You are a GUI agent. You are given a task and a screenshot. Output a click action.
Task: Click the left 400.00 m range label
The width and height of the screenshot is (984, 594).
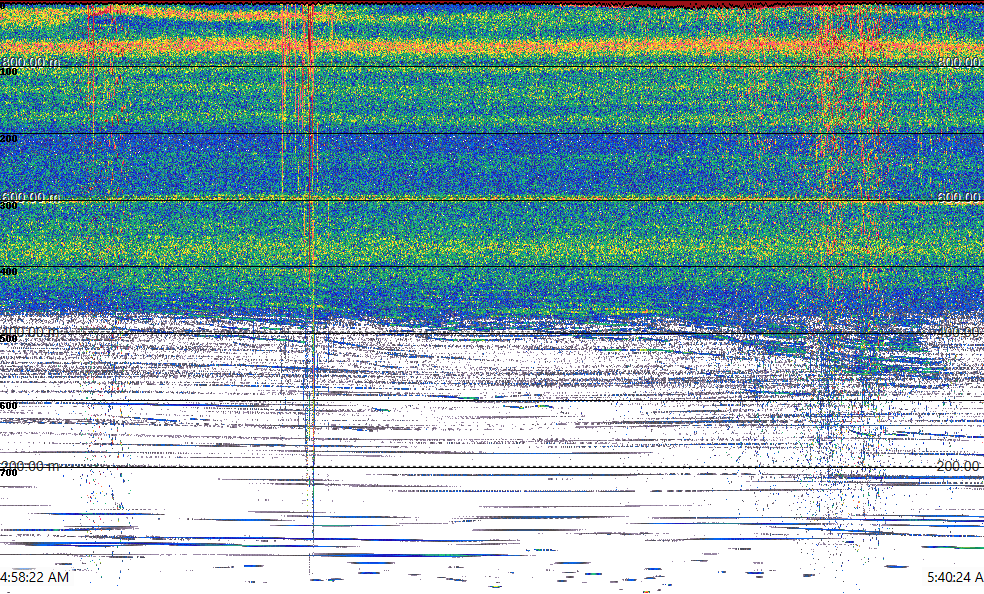[x=30, y=330]
